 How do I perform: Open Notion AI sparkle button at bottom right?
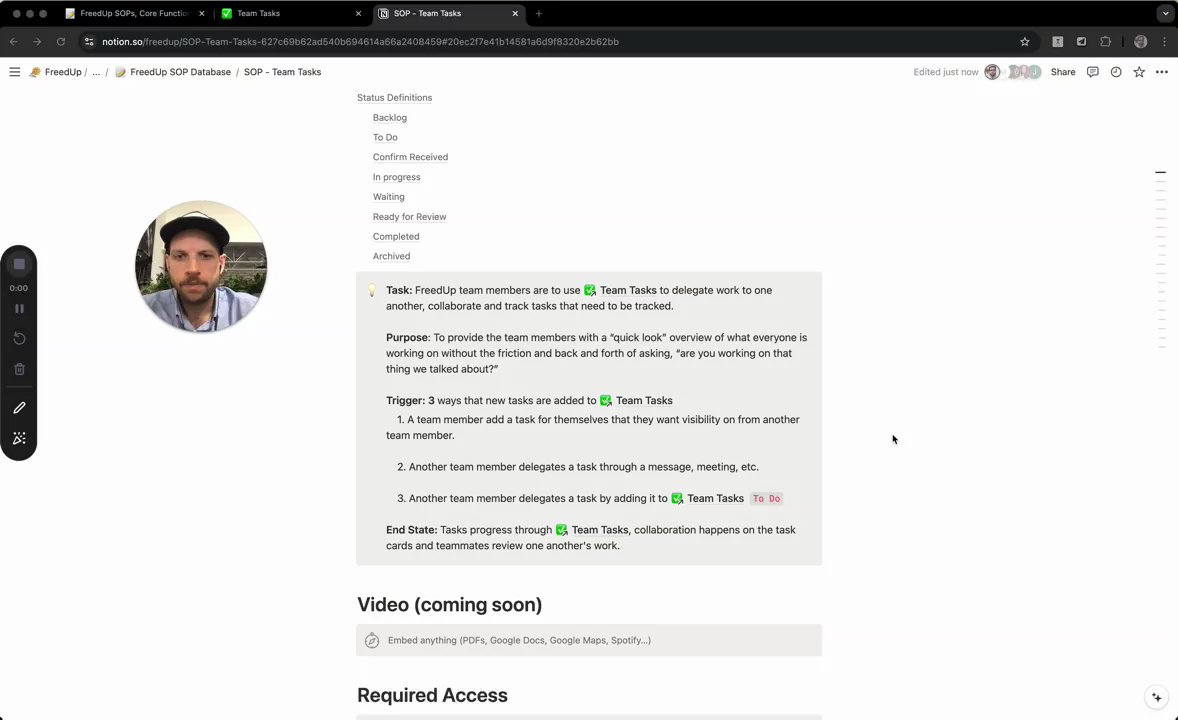[1157, 697]
